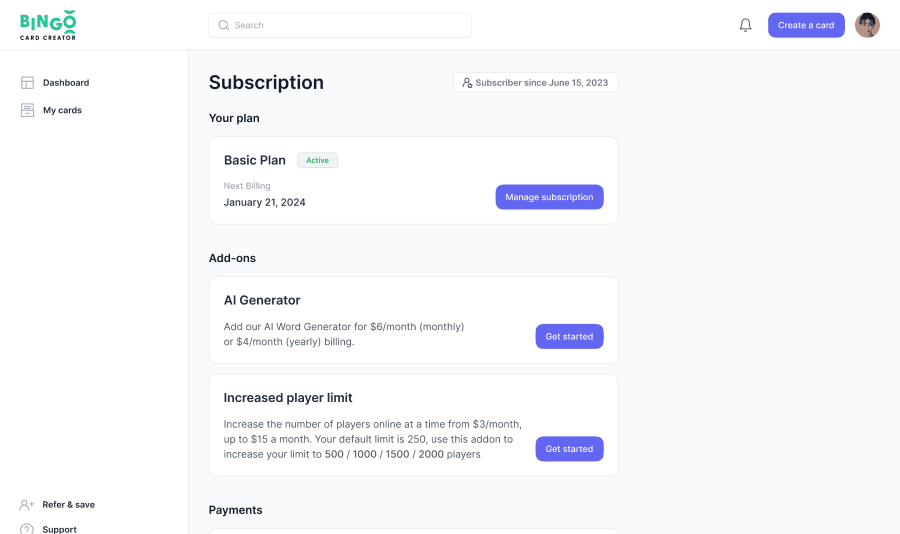The image size is (900, 534).
Task: Click the My cards icon
Action: [27, 110]
